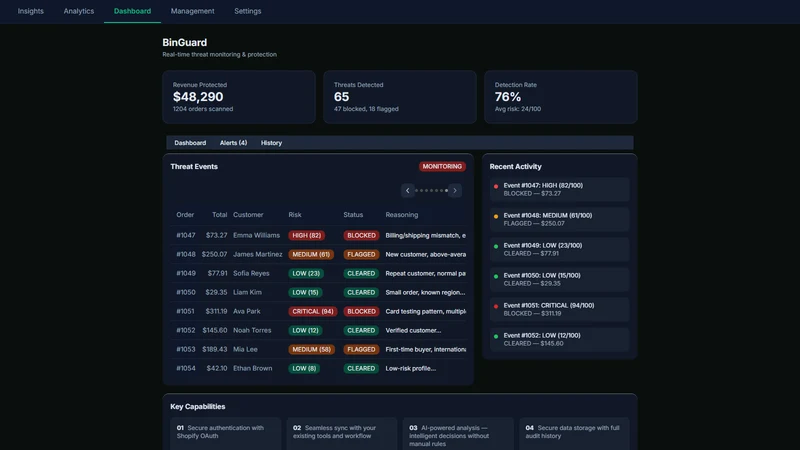Open Event #1052 LOW in Recent Activity
The height and width of the screenshot is (450, 800).
[x=559, y=339]
